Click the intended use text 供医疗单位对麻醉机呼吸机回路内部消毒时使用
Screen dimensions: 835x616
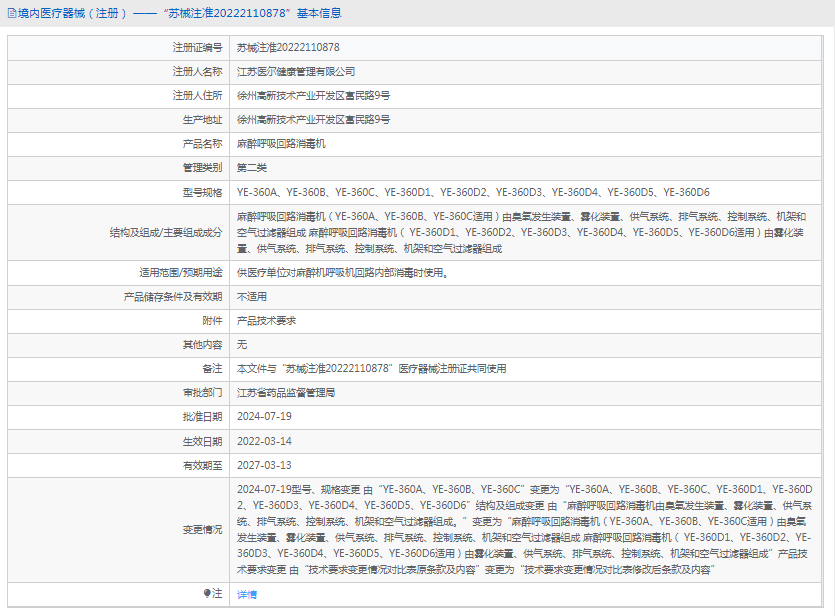(x=342, y=273)
